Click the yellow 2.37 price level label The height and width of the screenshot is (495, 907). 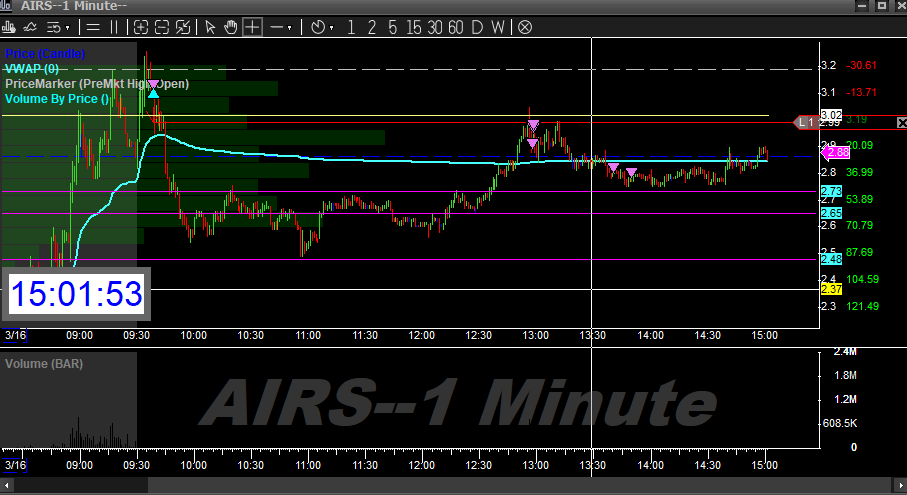pyautogui.click(x=831, y=289)
